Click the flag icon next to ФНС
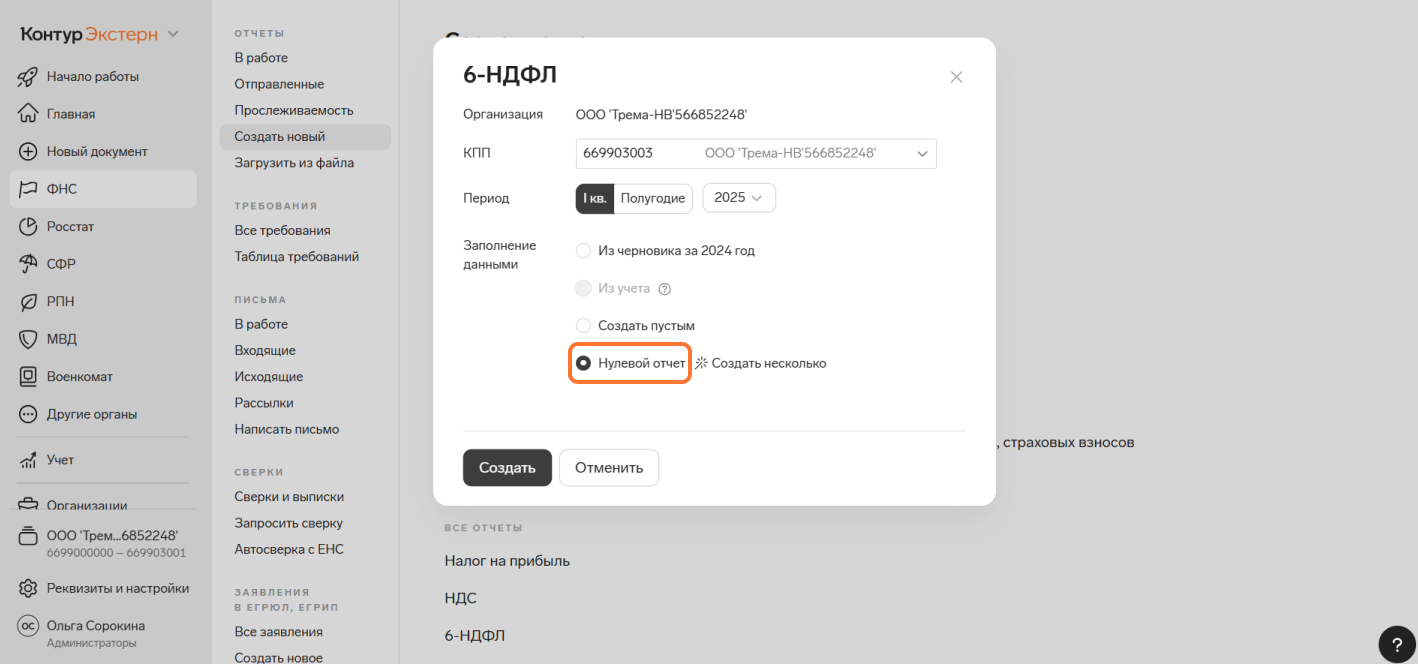The height and width of the screenshot is (664, 1418). 28,189
